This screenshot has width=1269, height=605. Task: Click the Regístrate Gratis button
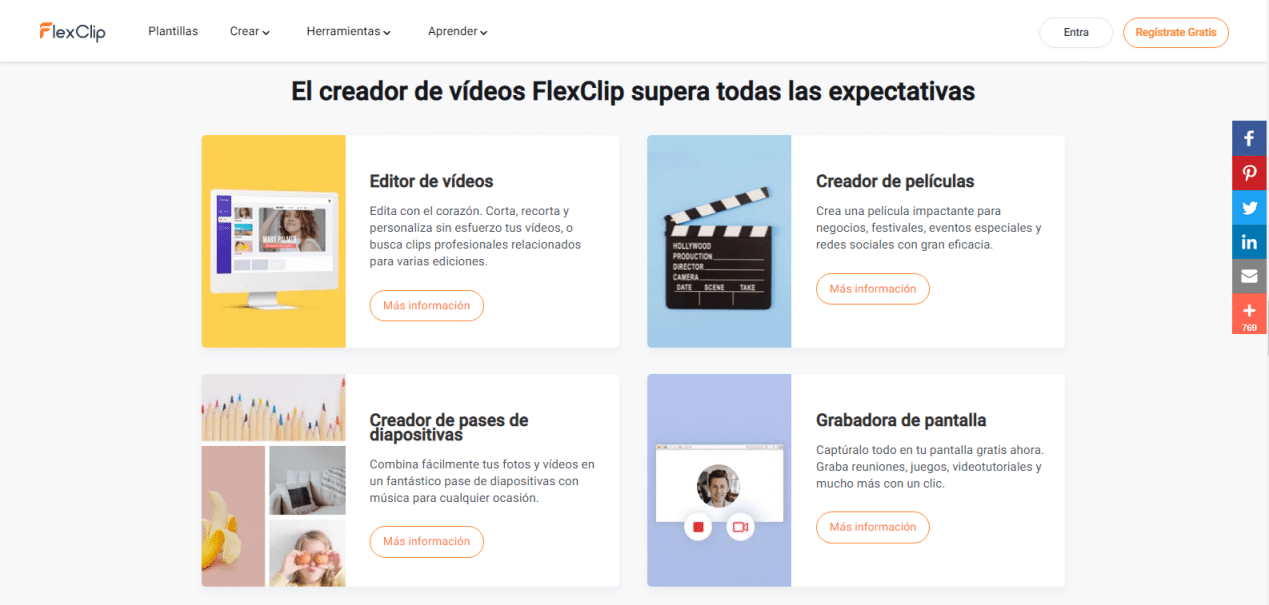1176,32
